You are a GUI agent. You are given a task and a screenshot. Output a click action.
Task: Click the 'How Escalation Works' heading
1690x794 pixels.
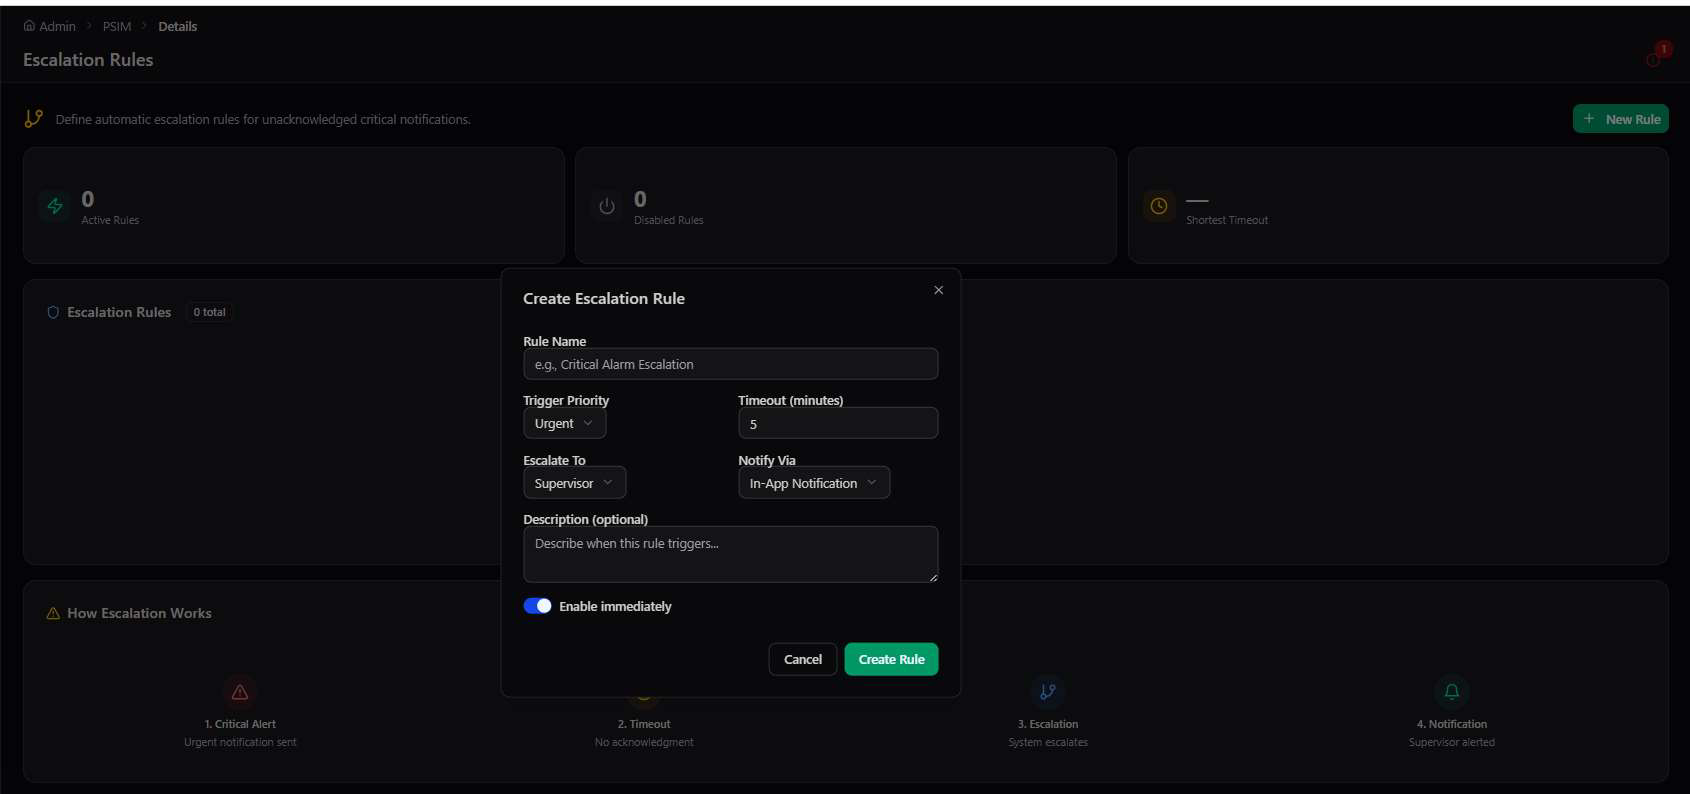tap(139, 613)
